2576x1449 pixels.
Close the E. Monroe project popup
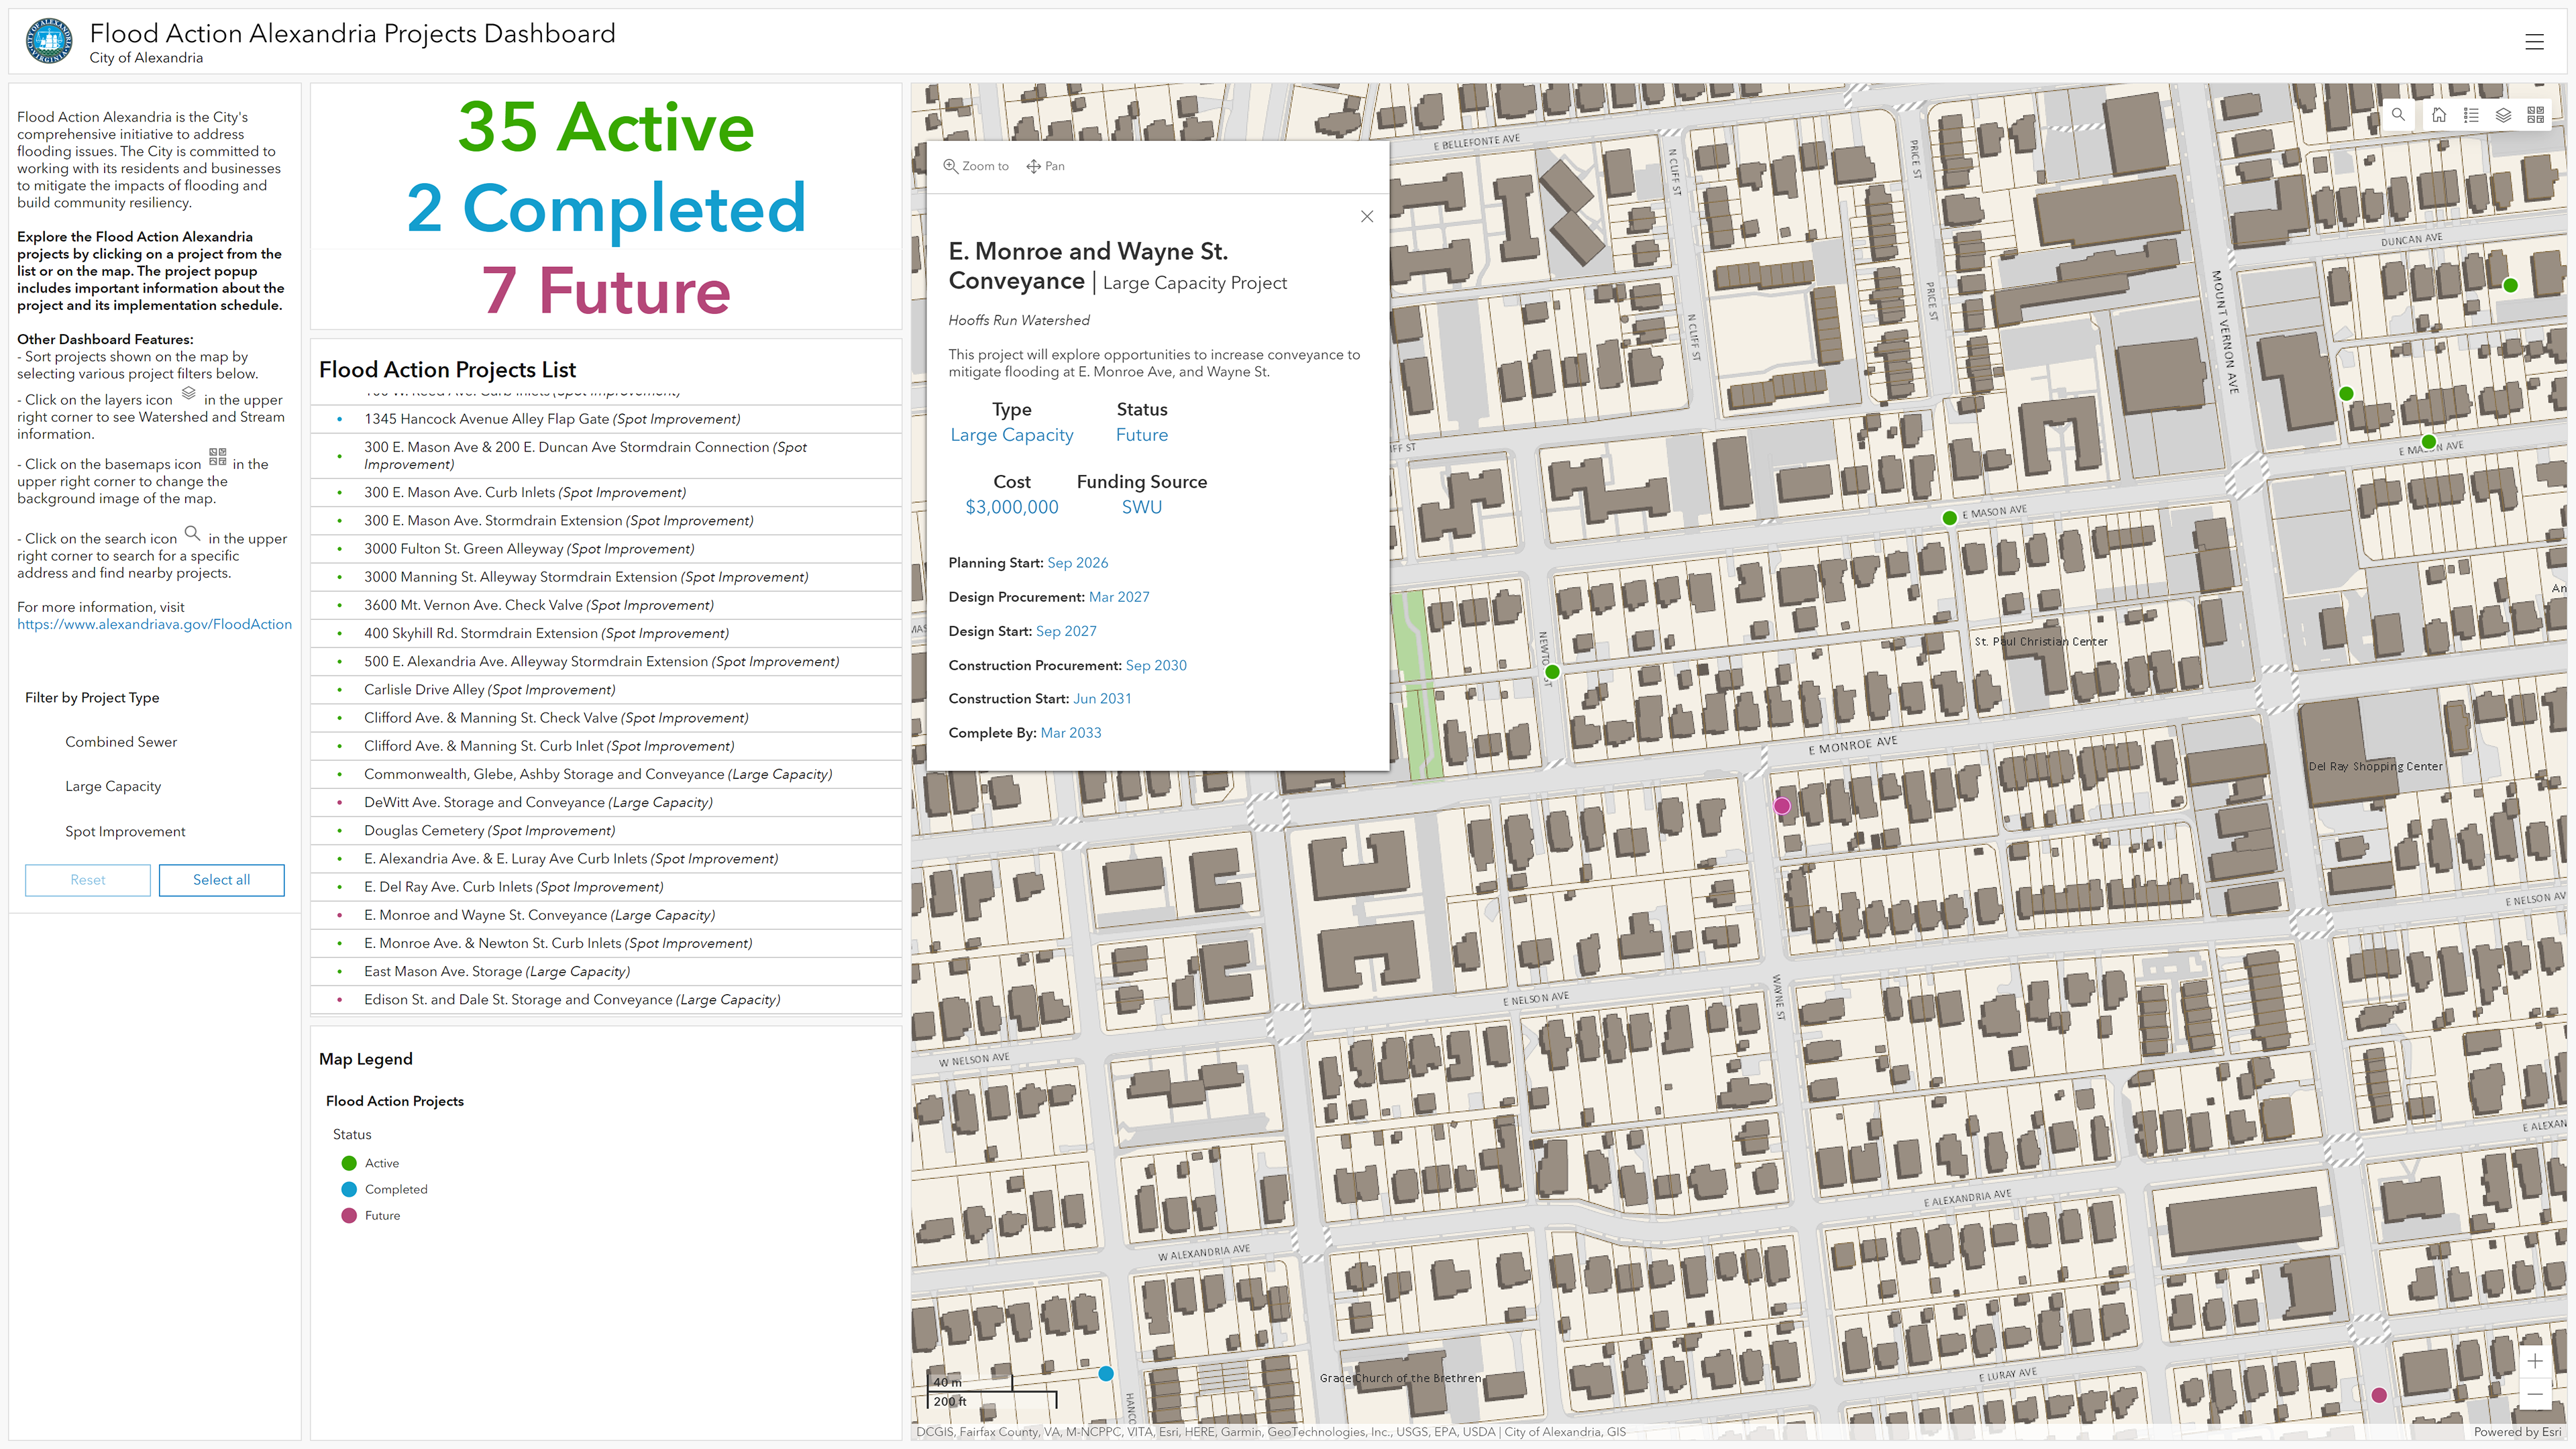coord(1367,216)
